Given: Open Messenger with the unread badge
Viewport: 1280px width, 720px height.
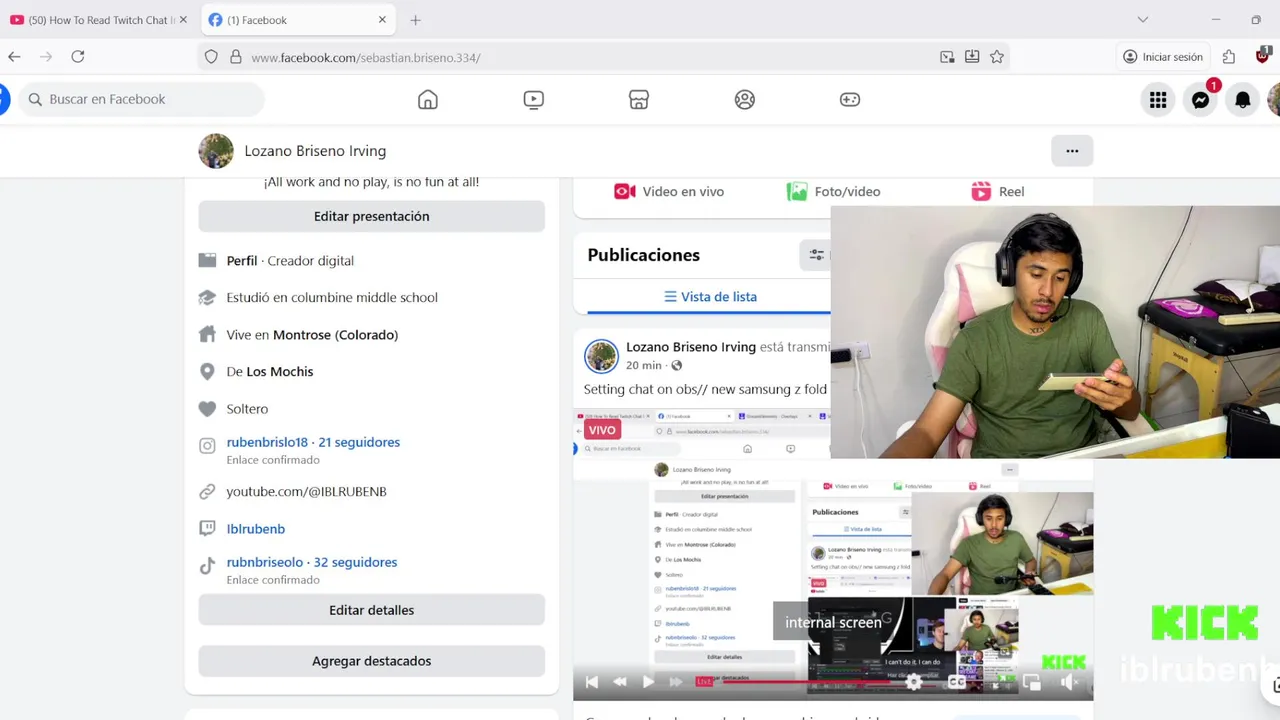Looking at the screenshot, I should coord(1200,99).
